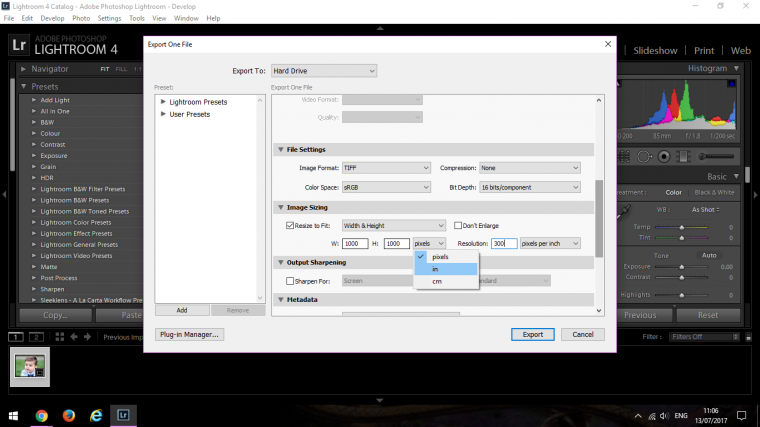Launch Google Chrome from taskbar

pos(42,415)
